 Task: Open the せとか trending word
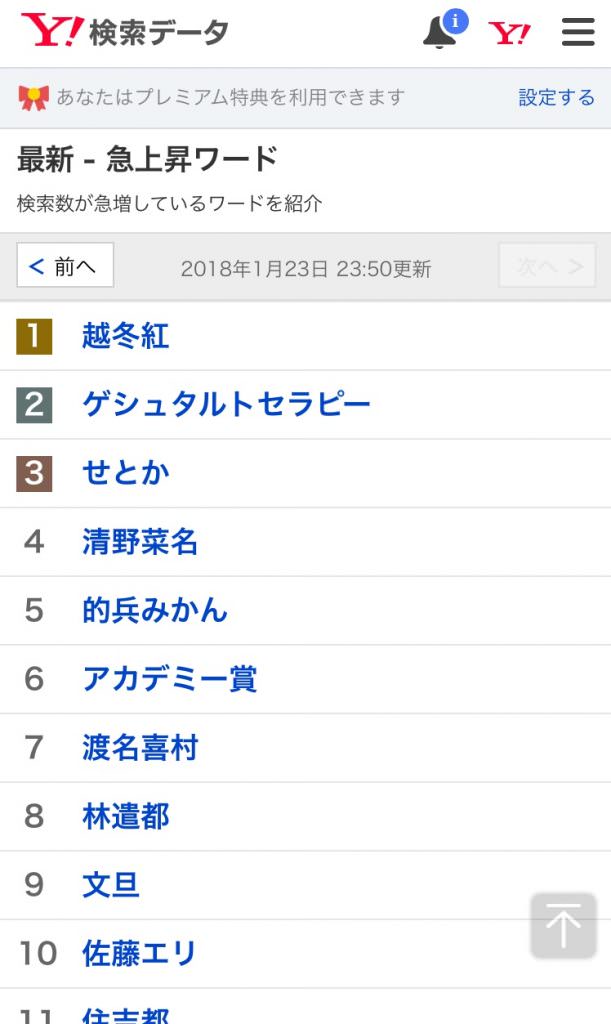point(126,473)
